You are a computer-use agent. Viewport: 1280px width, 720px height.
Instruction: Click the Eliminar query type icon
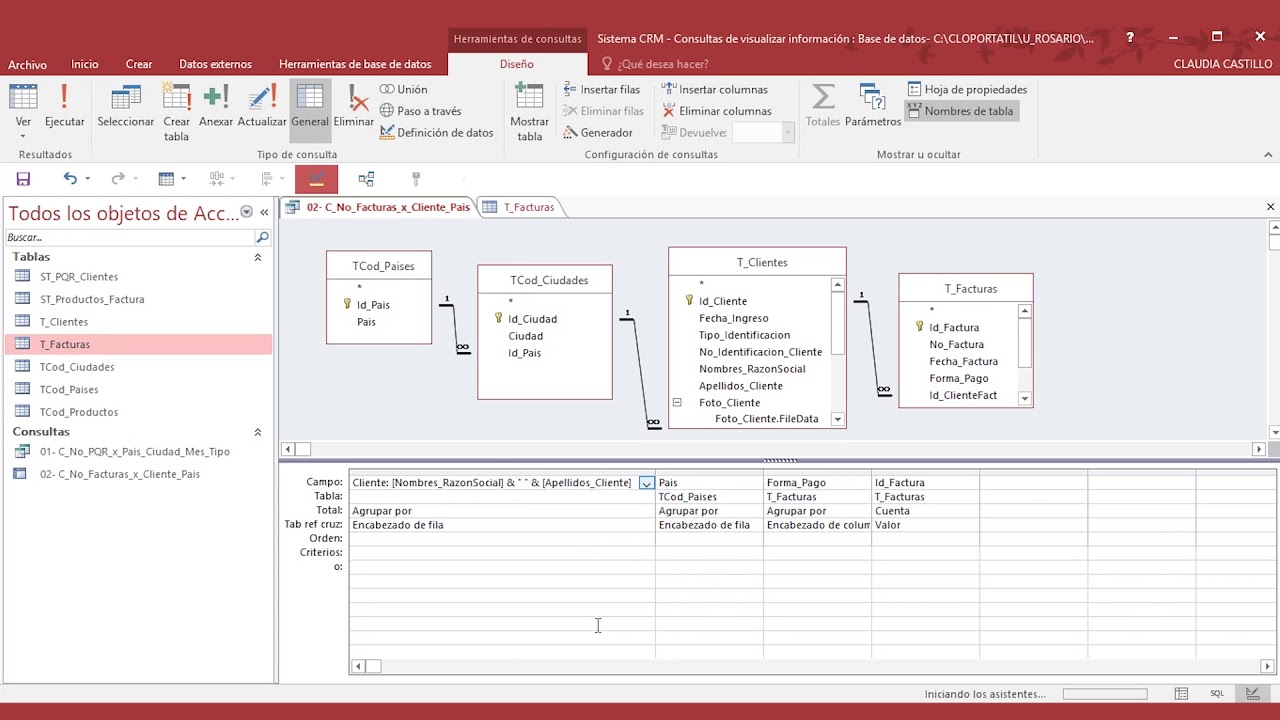(x=354, y=108)
